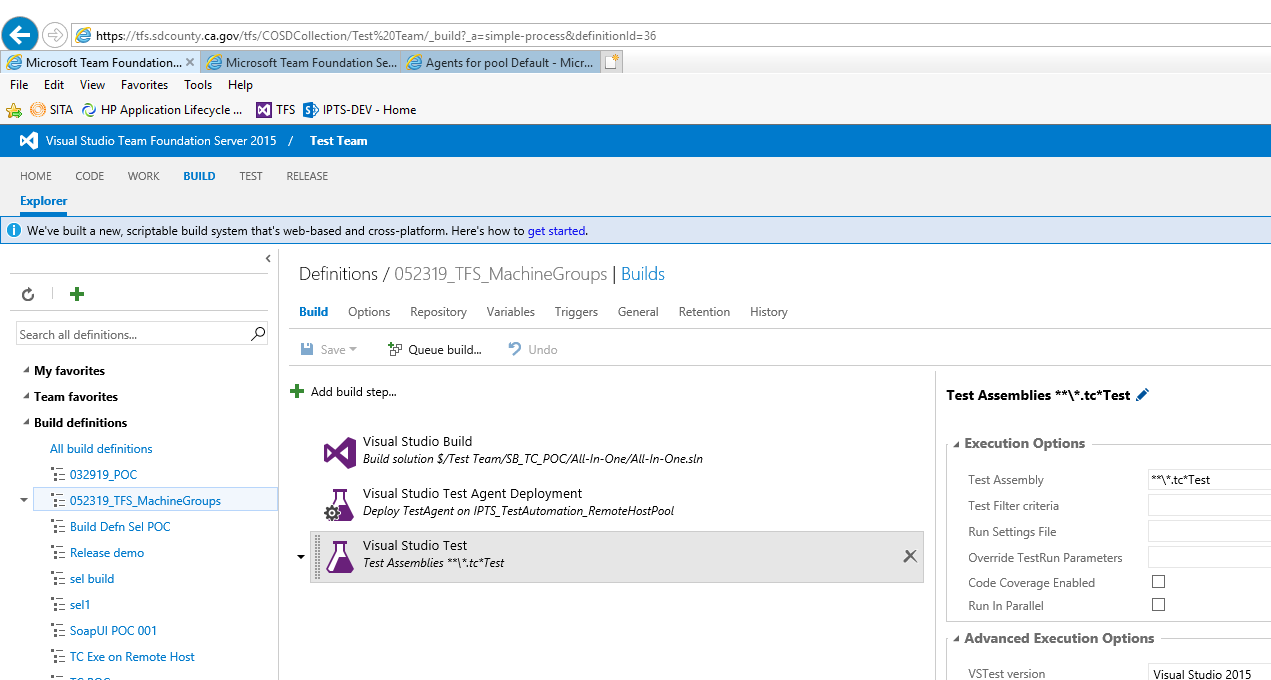The image size is (1271, 680).
Task: Enable the Code Coverage Enabled checkbox
Action: [x=1158, y=582]
